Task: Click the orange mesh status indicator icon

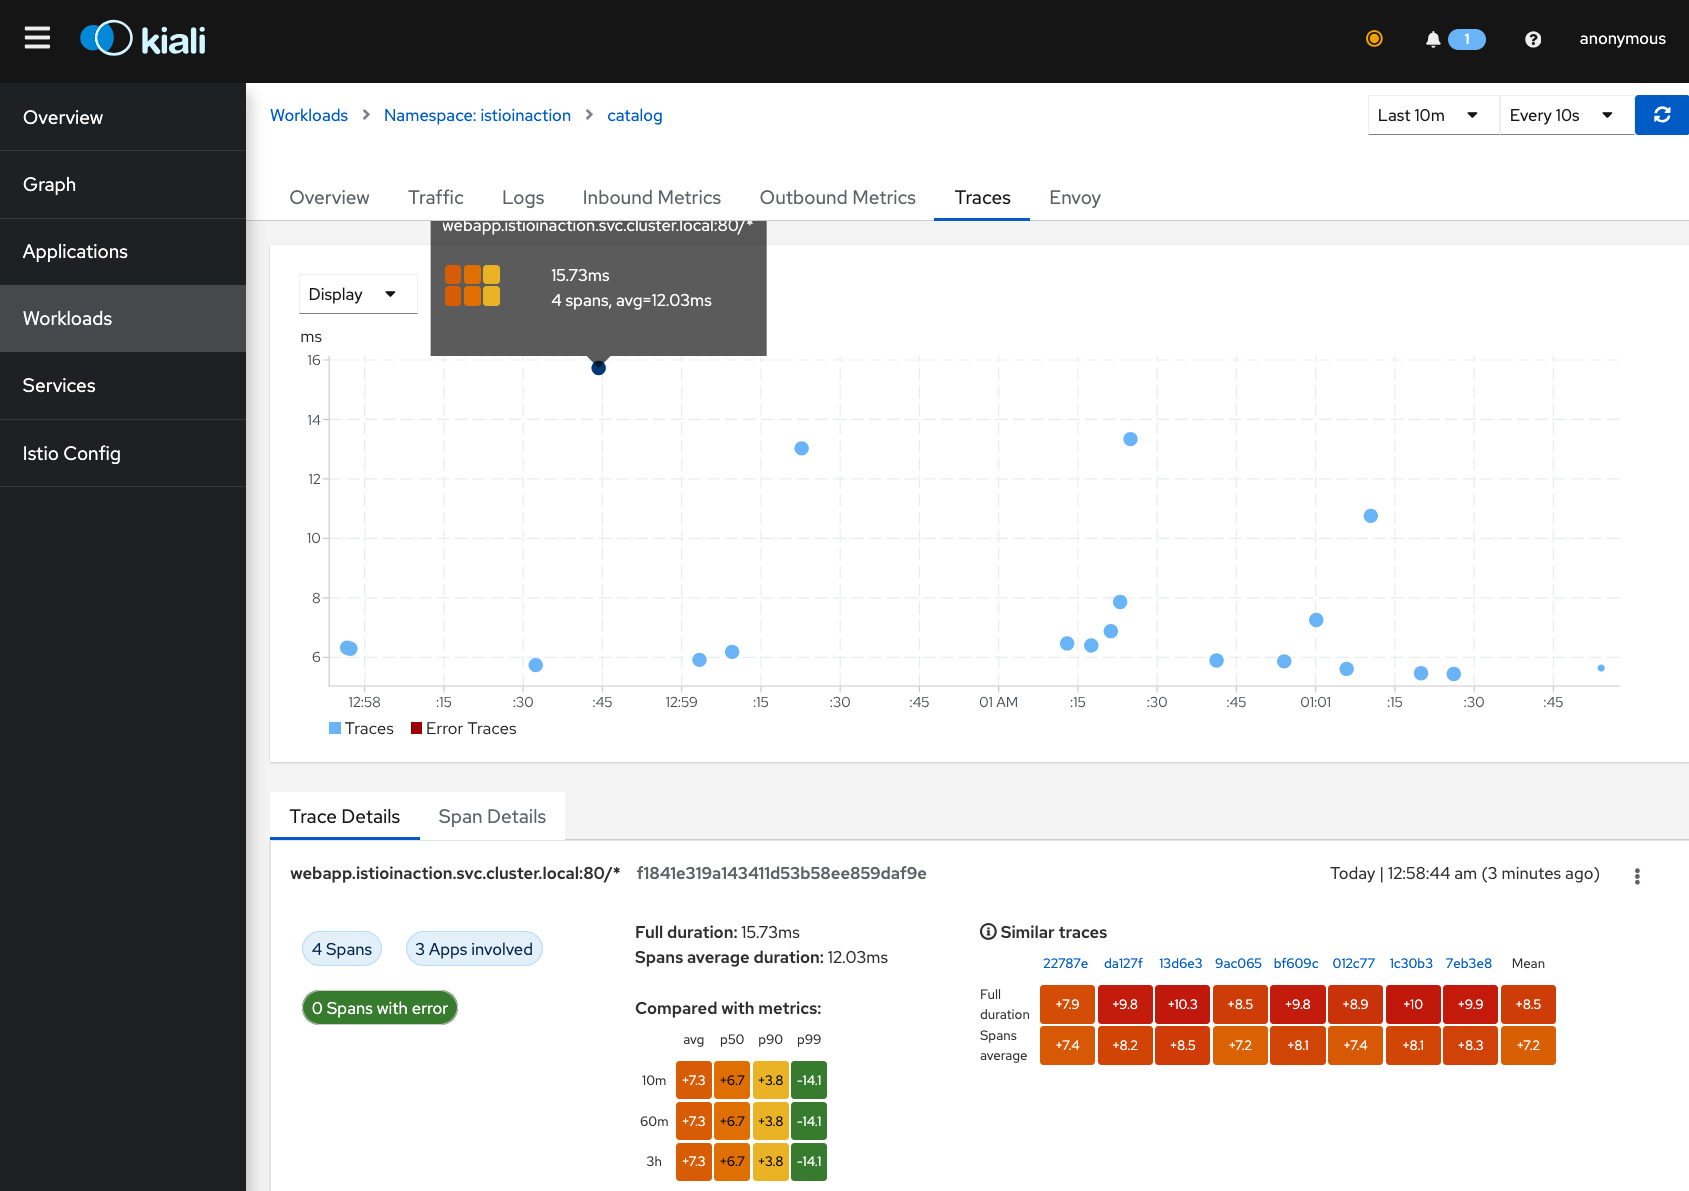Action: pos(1374,39)
